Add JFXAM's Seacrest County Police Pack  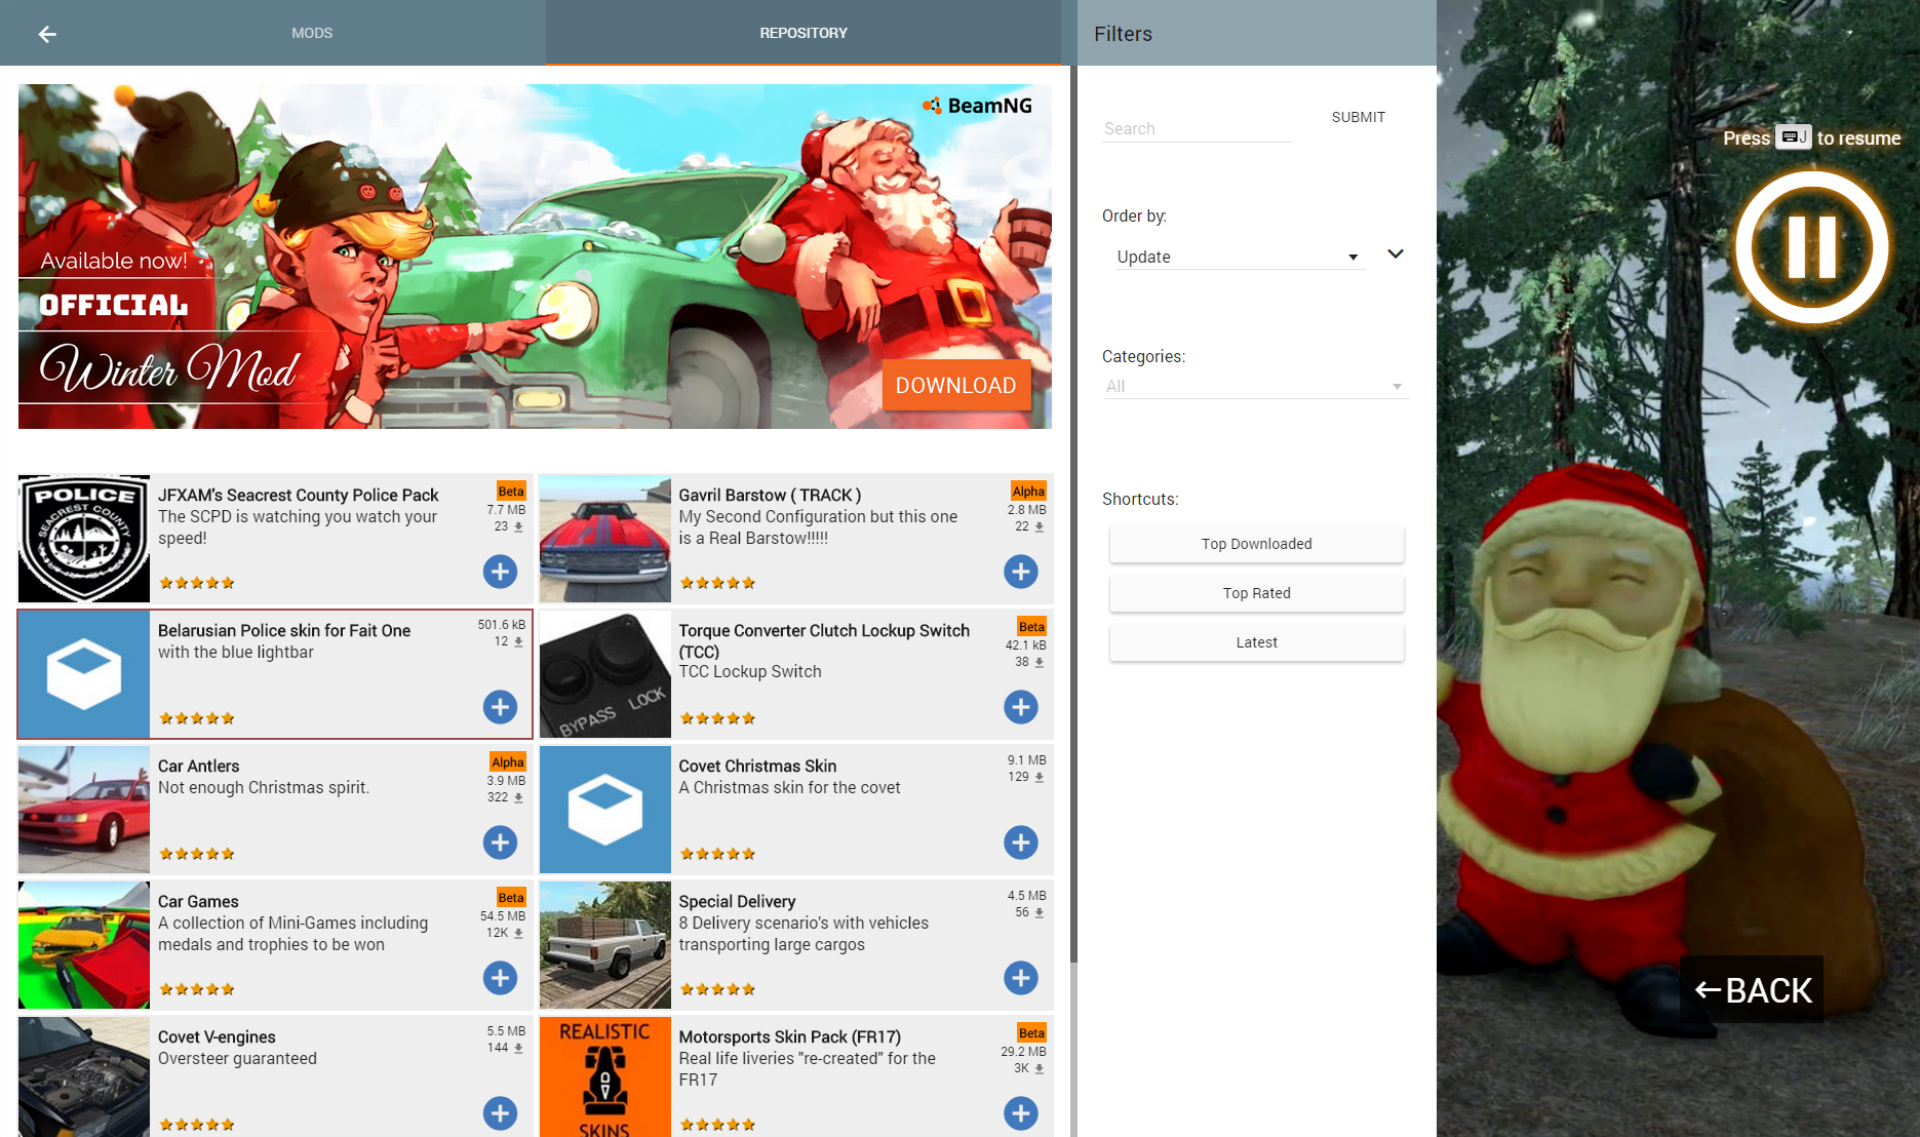click(x=500, y=571)
